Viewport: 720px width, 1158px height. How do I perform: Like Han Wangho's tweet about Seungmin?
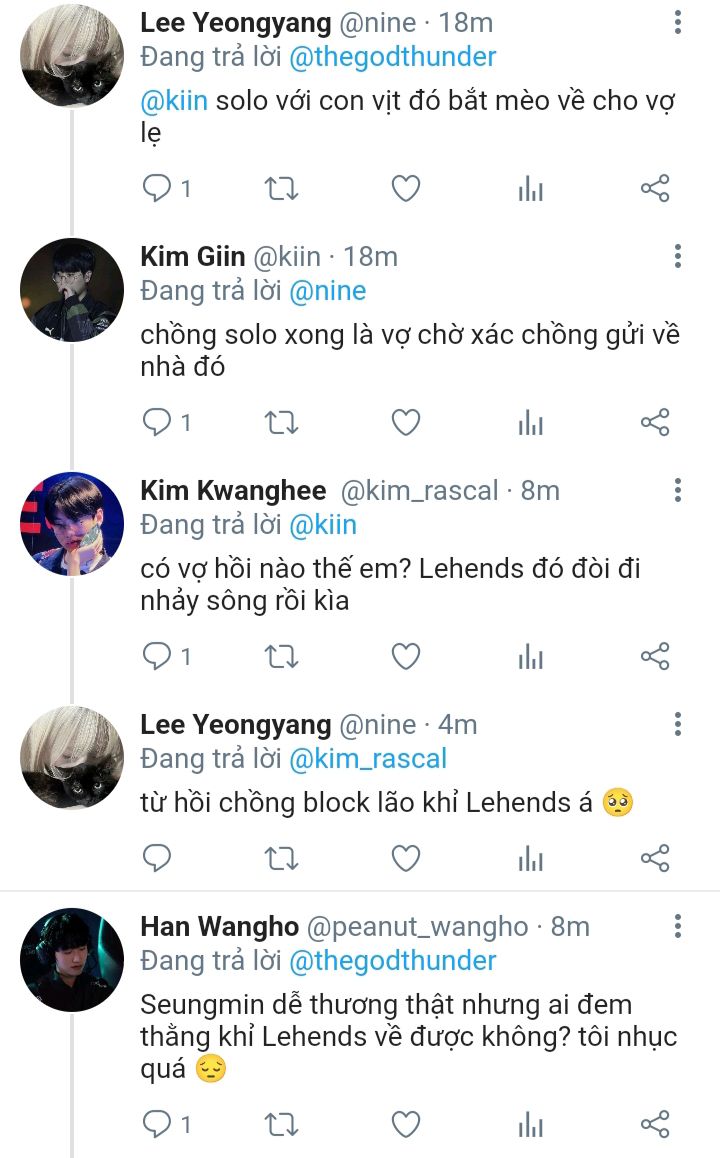[x=405, y=1124]
